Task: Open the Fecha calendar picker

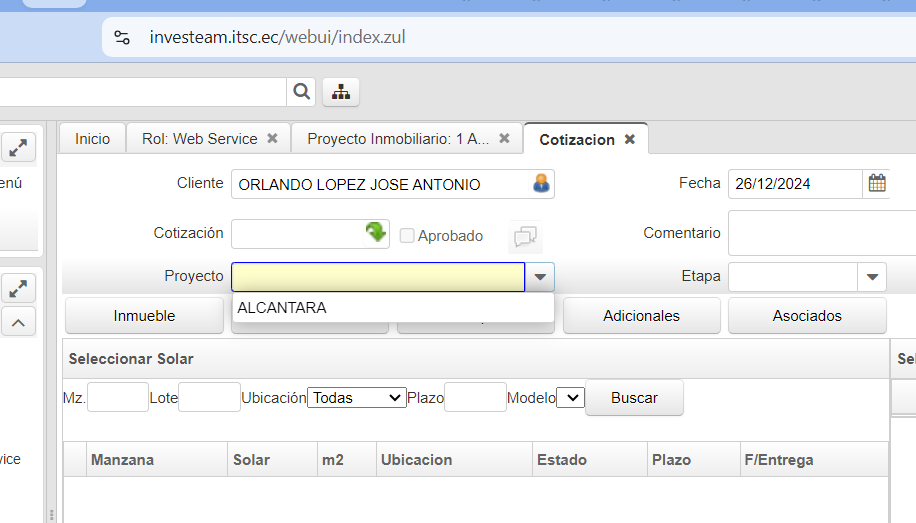Action: tap(877, 184)
